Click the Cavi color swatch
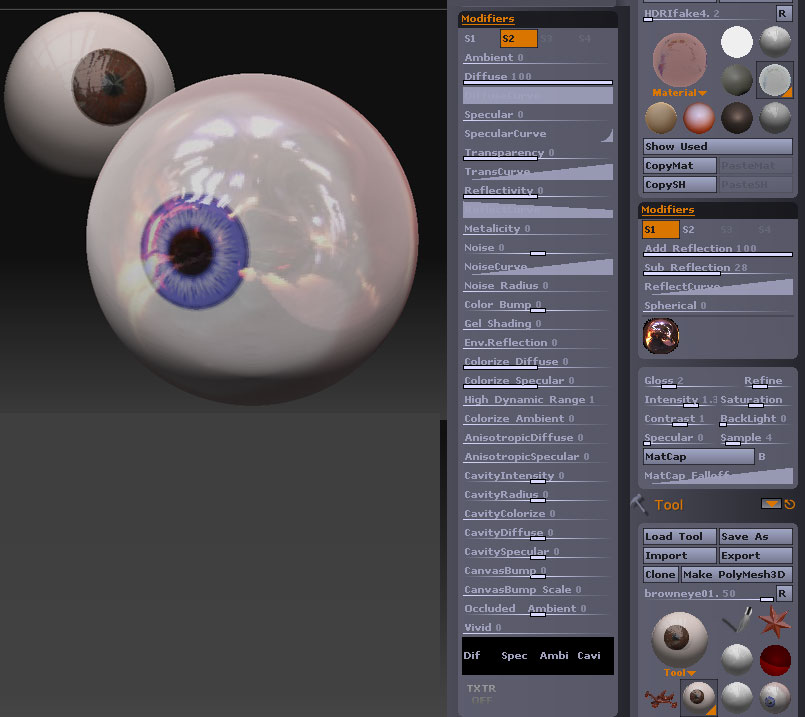This screenshot has height=717, width=805. click(x=594, y=655)
